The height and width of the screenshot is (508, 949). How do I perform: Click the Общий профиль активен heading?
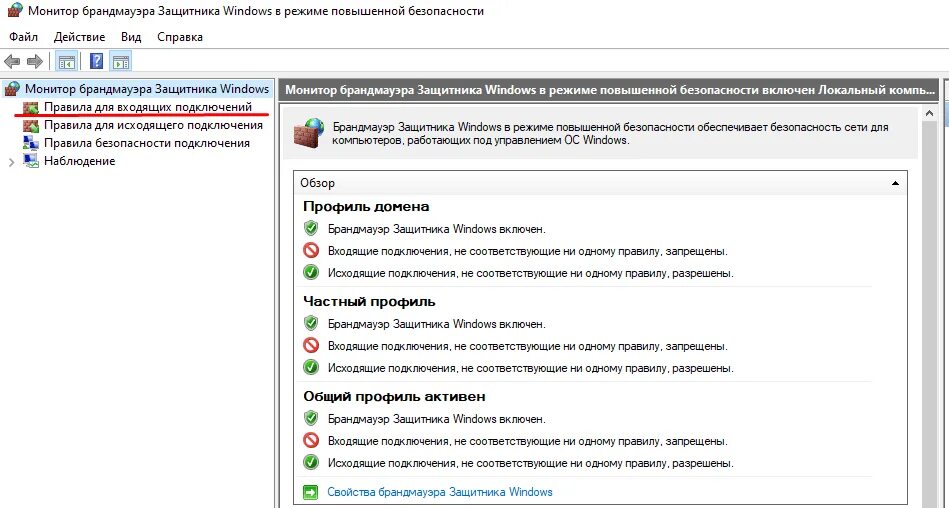click(394, 397)
